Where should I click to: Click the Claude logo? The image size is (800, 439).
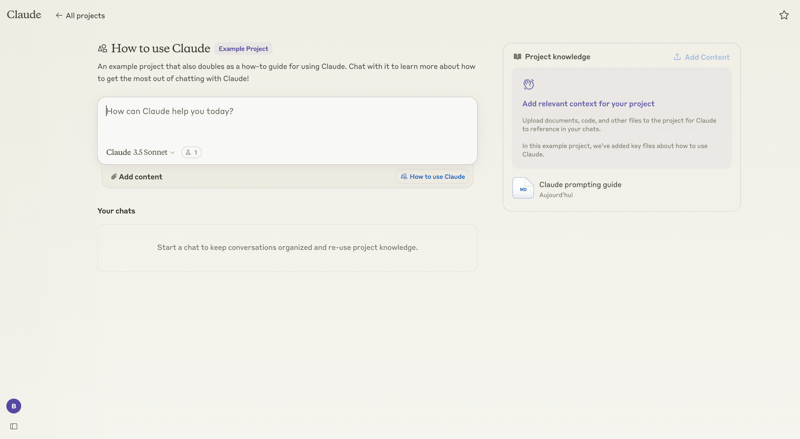point(24,15)
